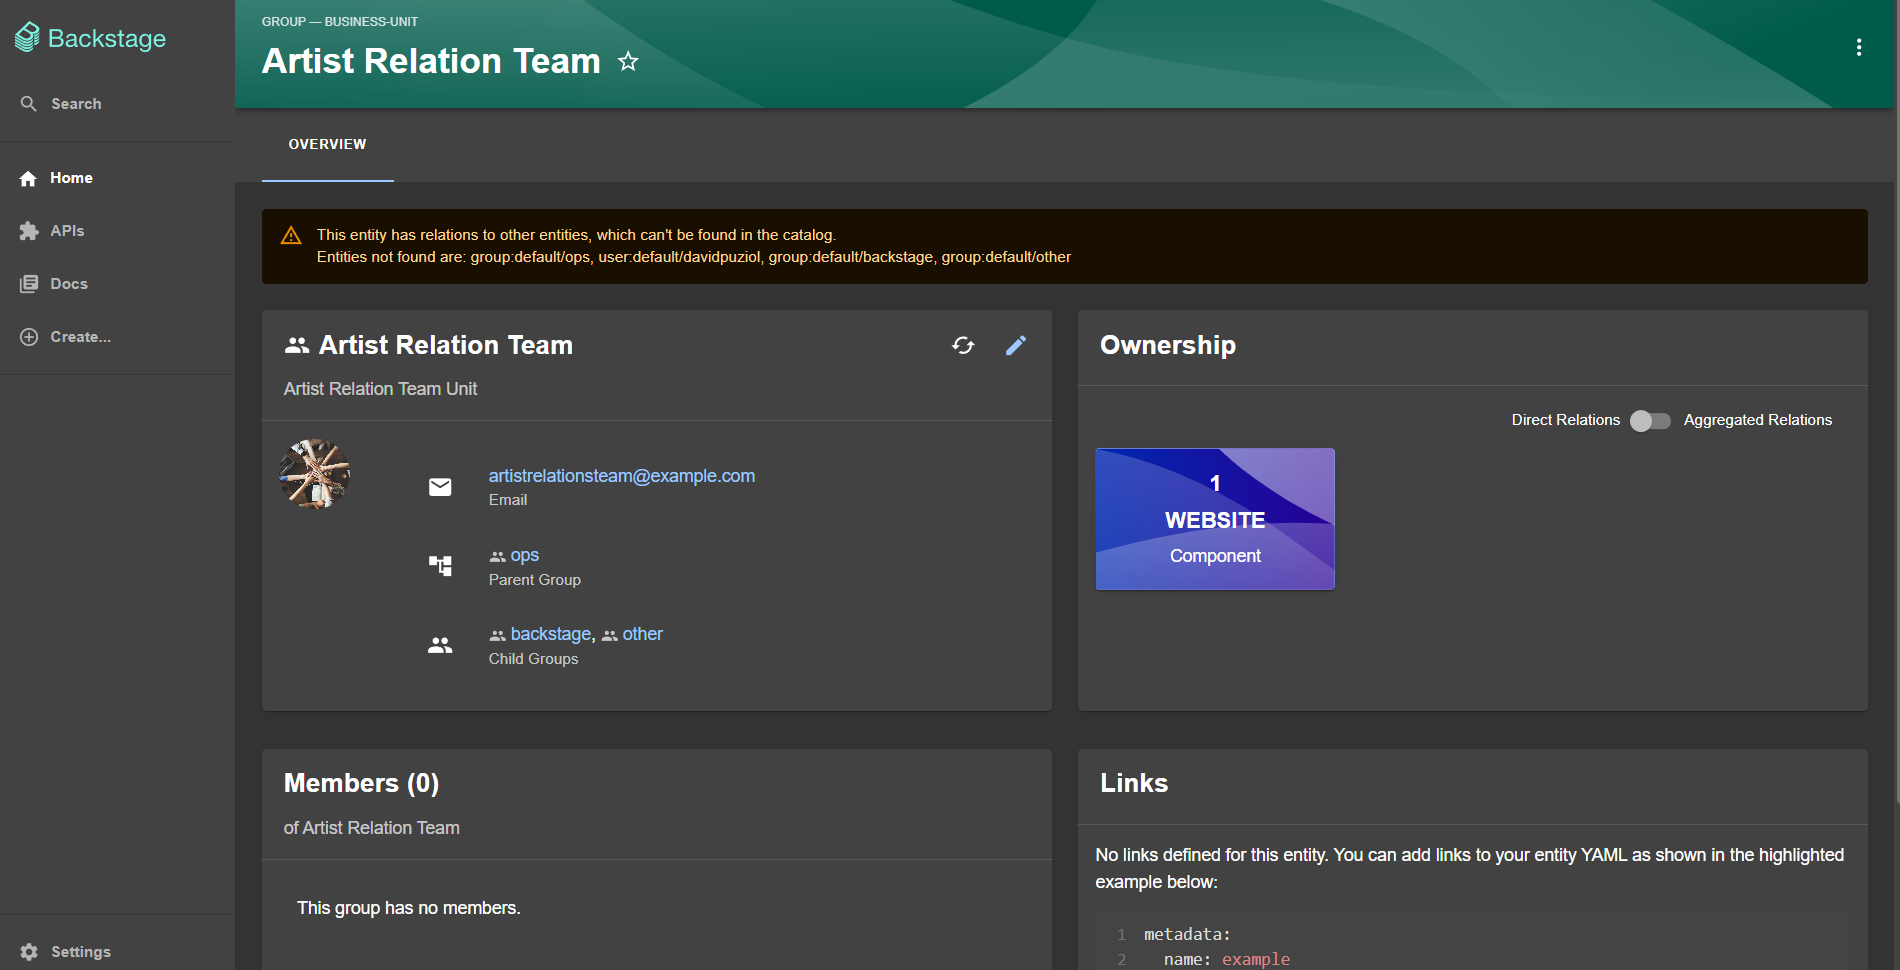The width and height of the screenshot is (1900, 970).
Task: Open the three-dot more options menu
Action: (1858, 48)
